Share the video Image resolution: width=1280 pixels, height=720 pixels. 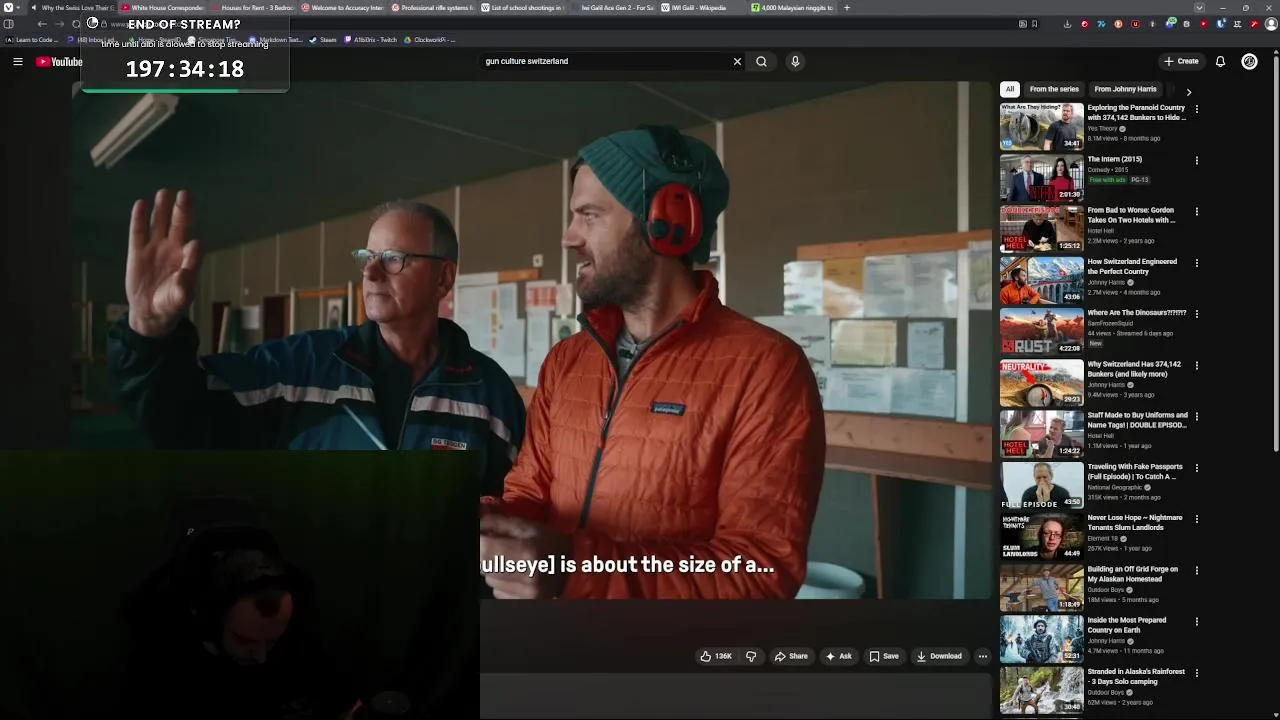791,656
